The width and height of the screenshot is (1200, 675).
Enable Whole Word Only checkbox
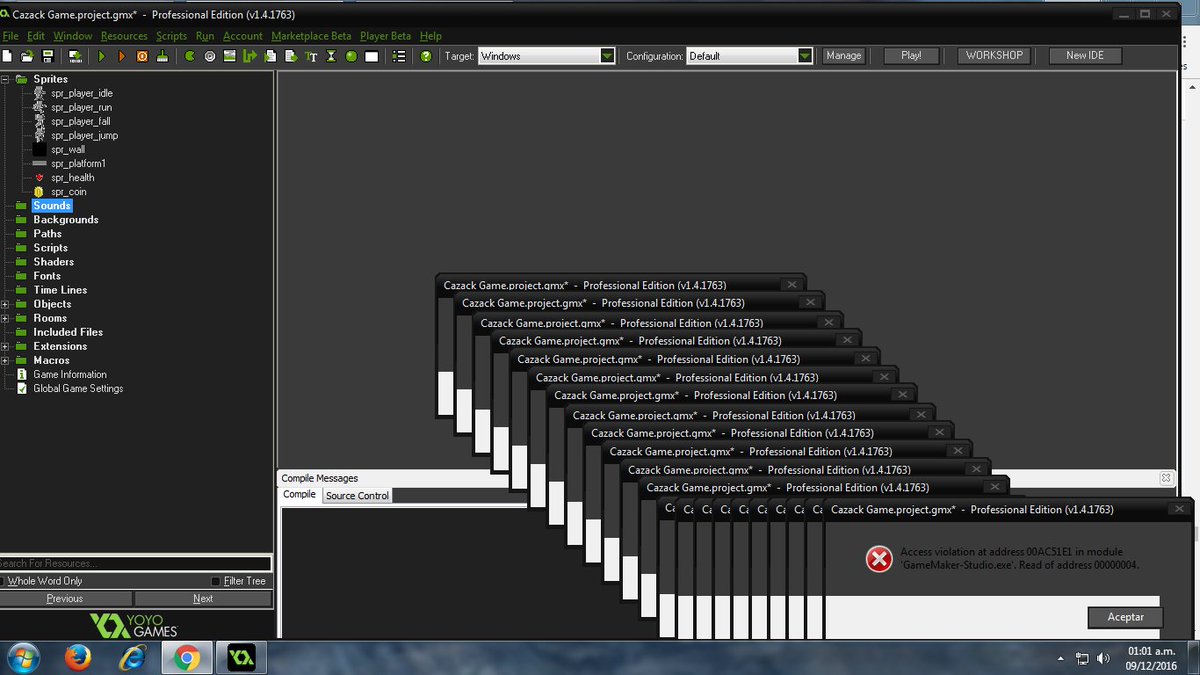pyautogui.click(x=3, y=581)
